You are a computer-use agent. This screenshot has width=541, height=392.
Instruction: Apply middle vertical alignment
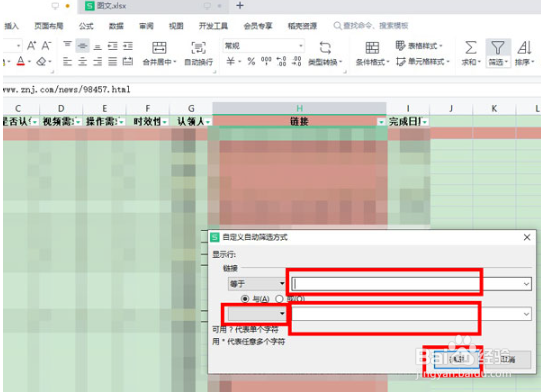82,46
